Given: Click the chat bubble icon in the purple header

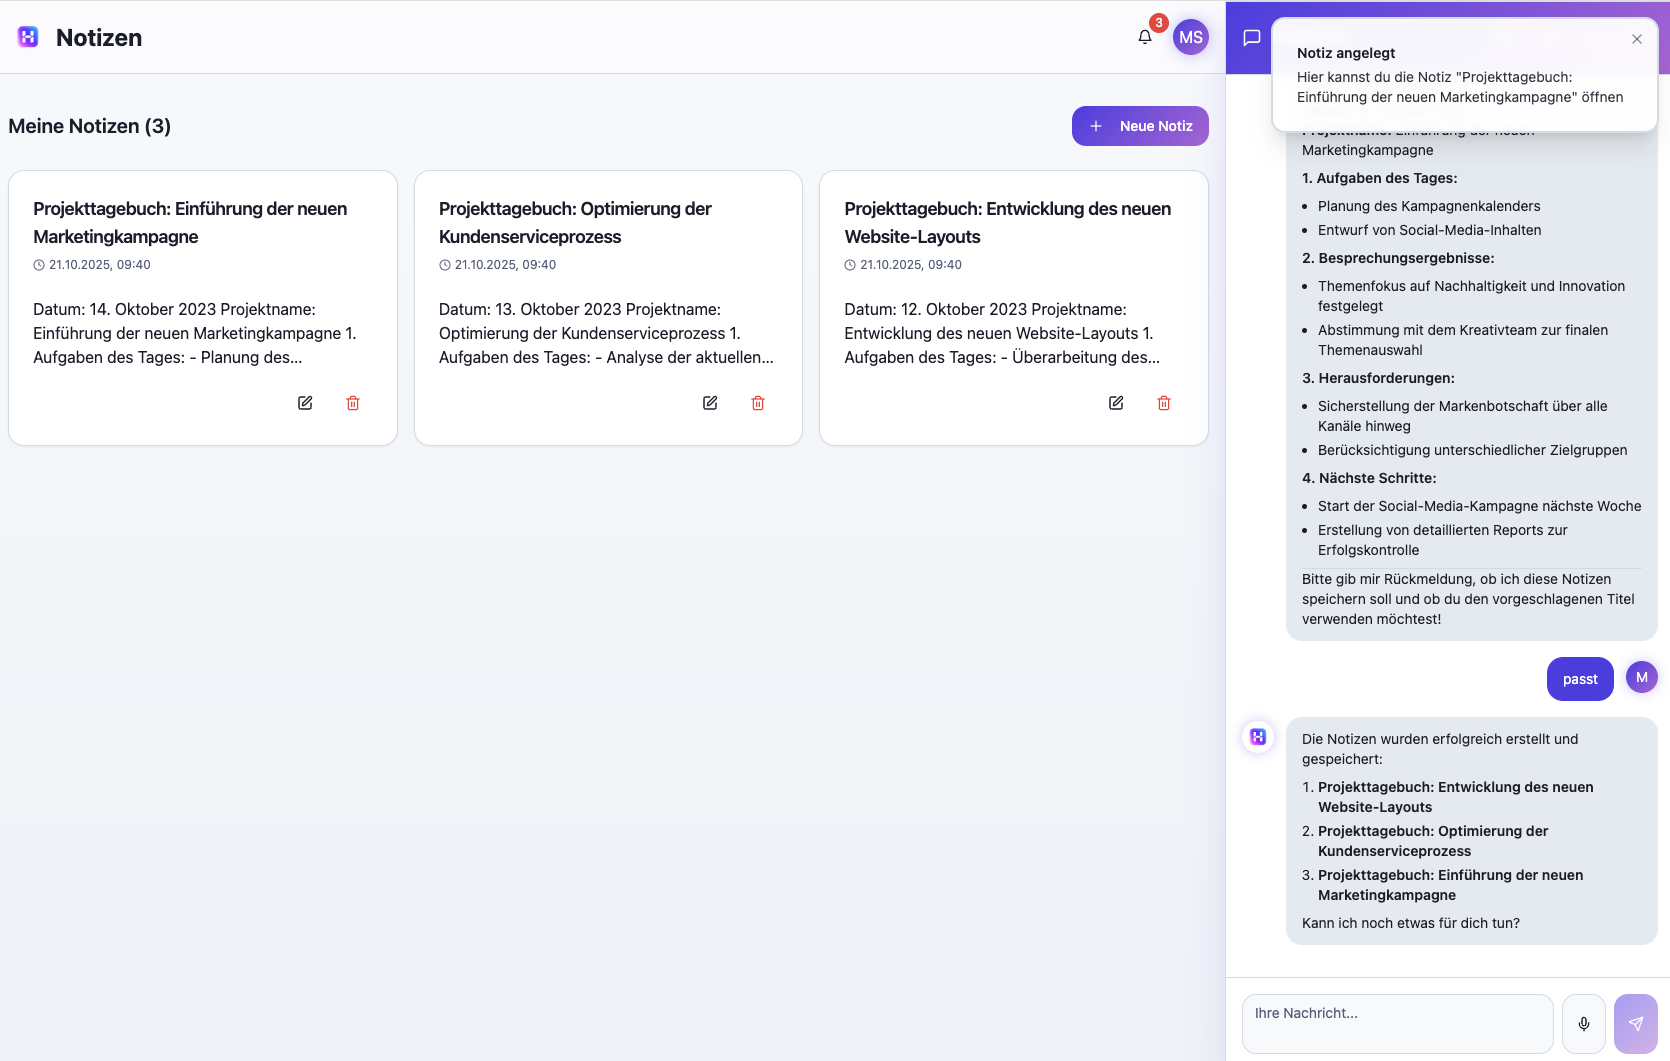Looking at the screenshot, I should (x=1251, y=37).
